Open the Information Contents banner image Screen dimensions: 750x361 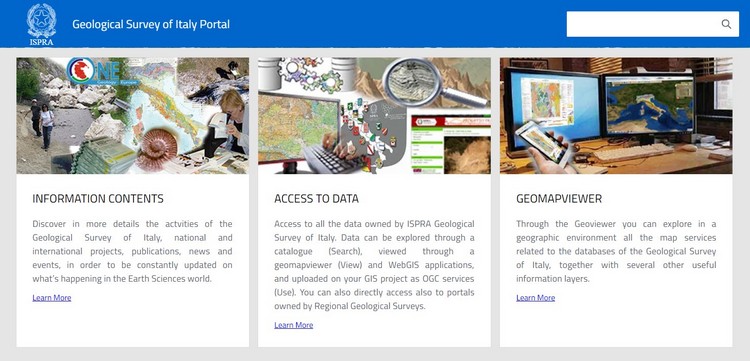[x=132, y=116]
